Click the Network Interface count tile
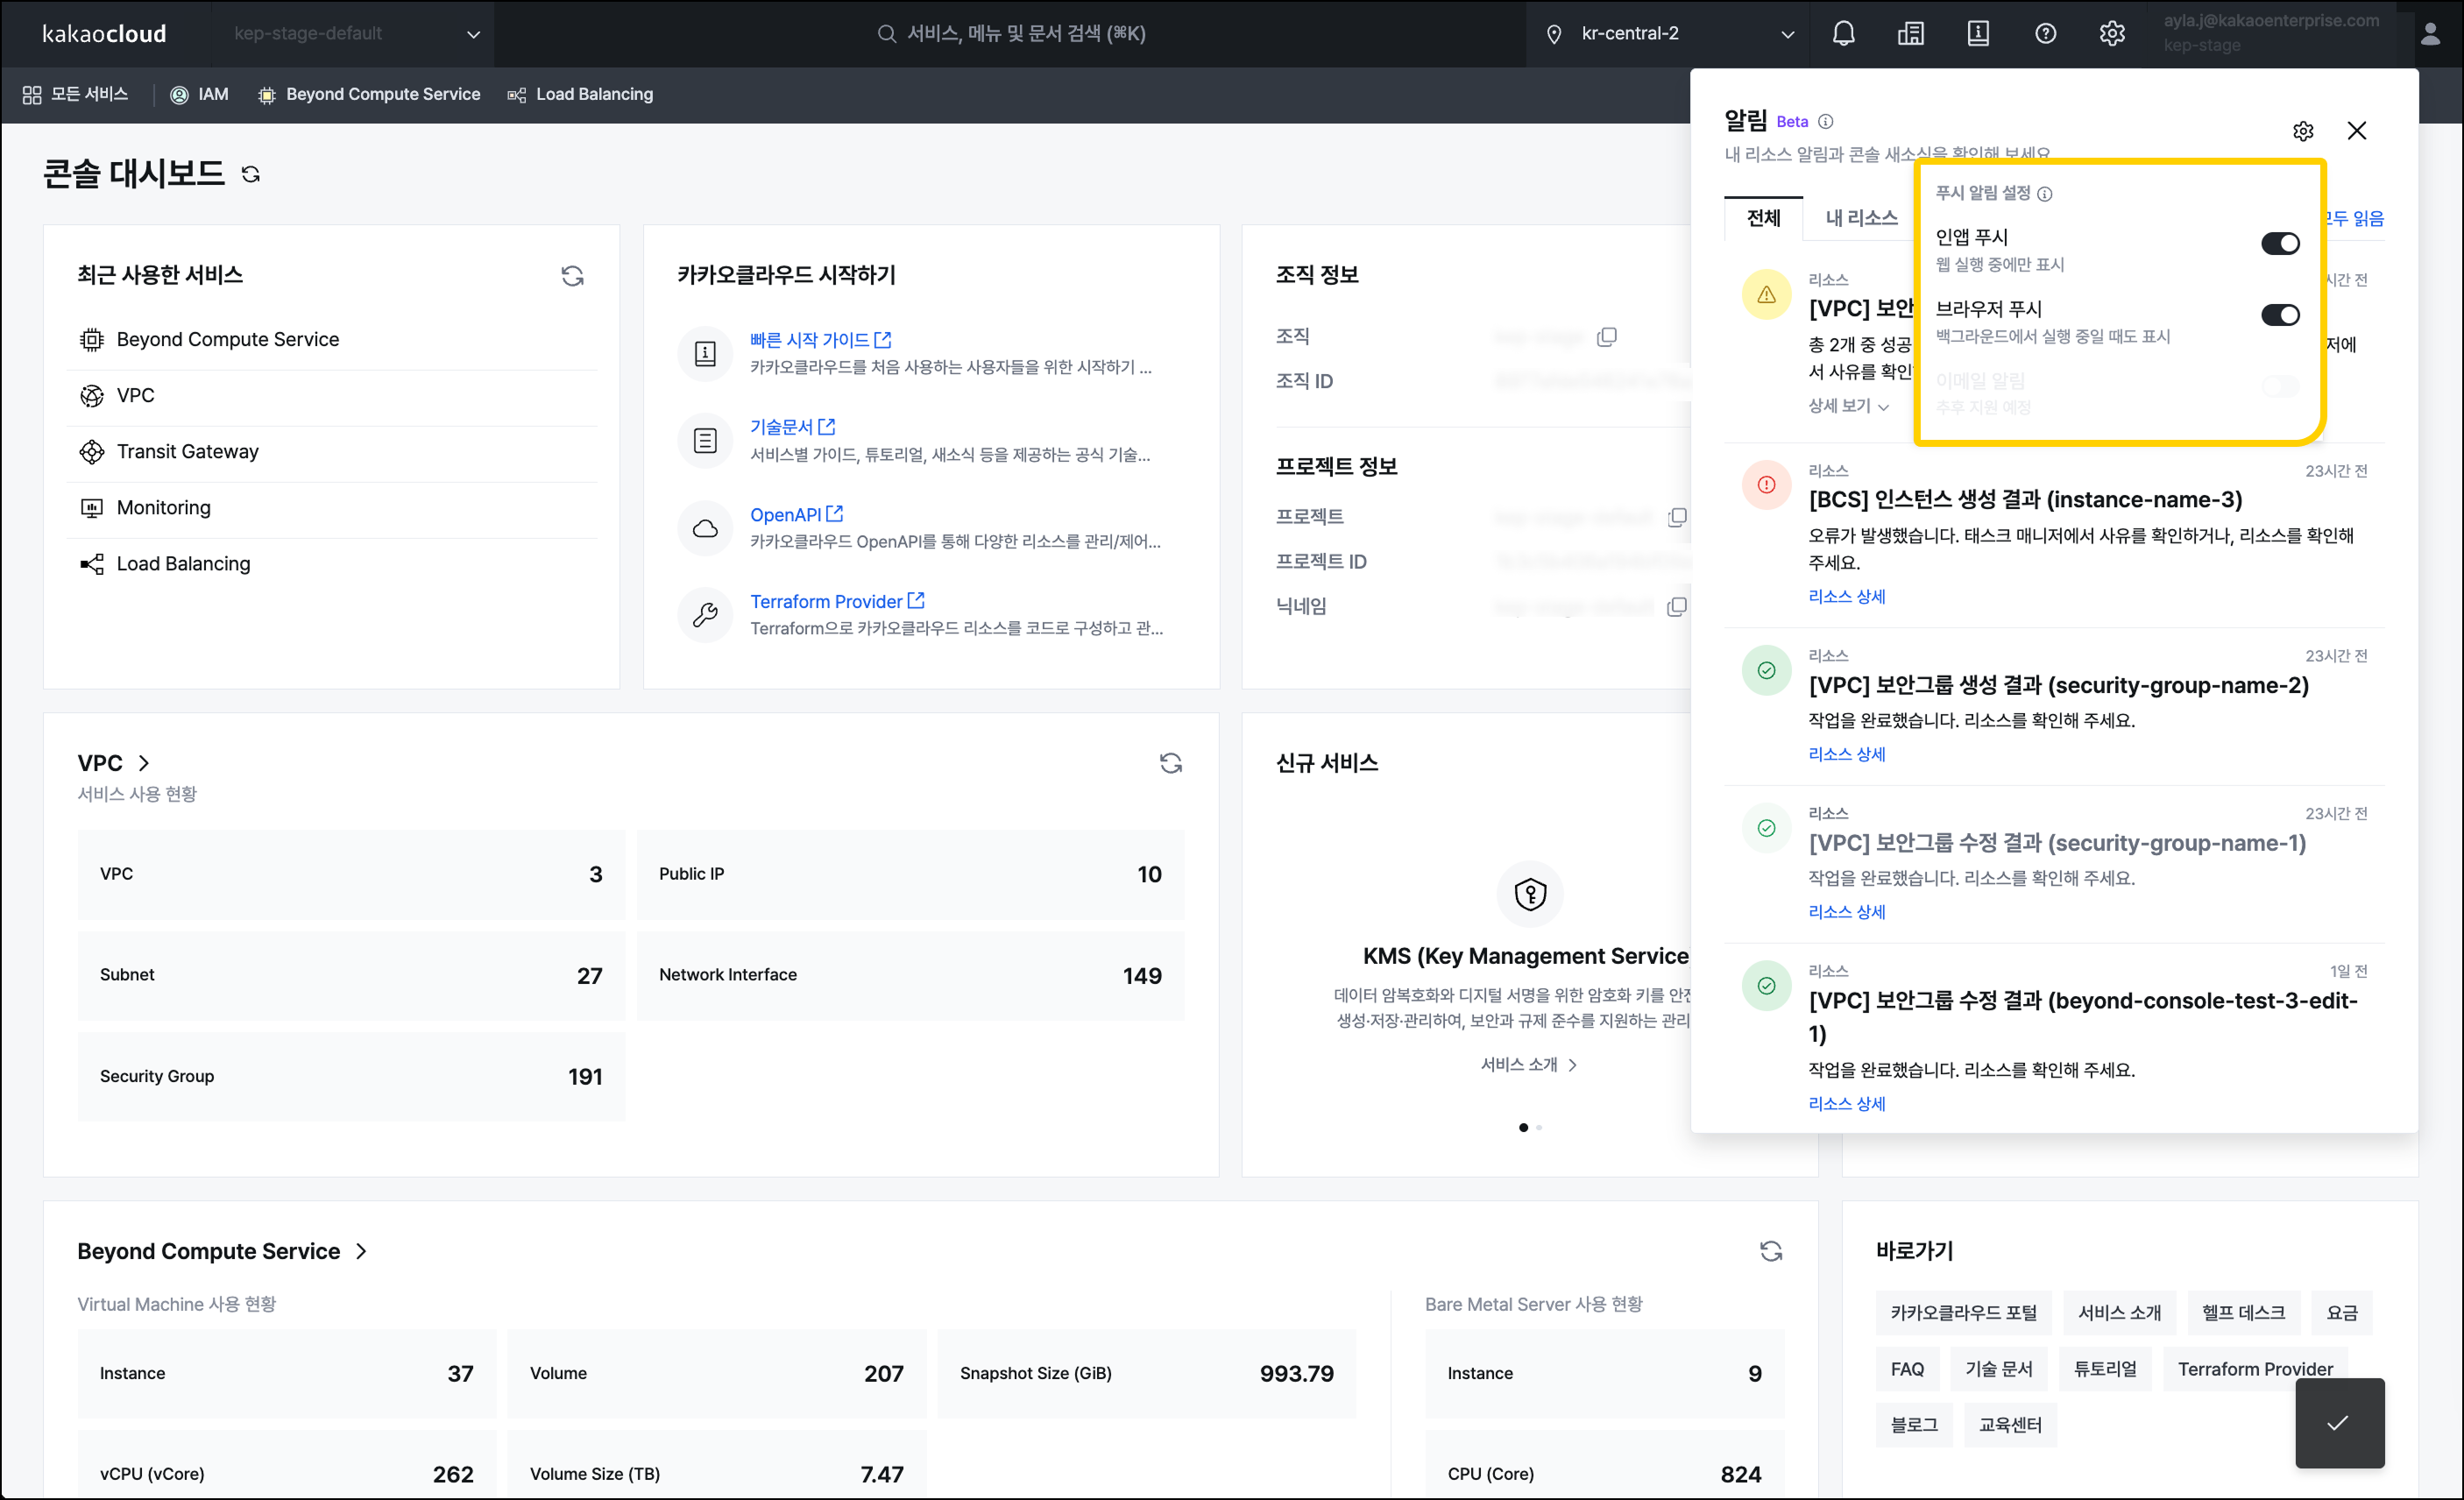The image size is (2464, 1500). pyautogui.click(x=910, y=976)
